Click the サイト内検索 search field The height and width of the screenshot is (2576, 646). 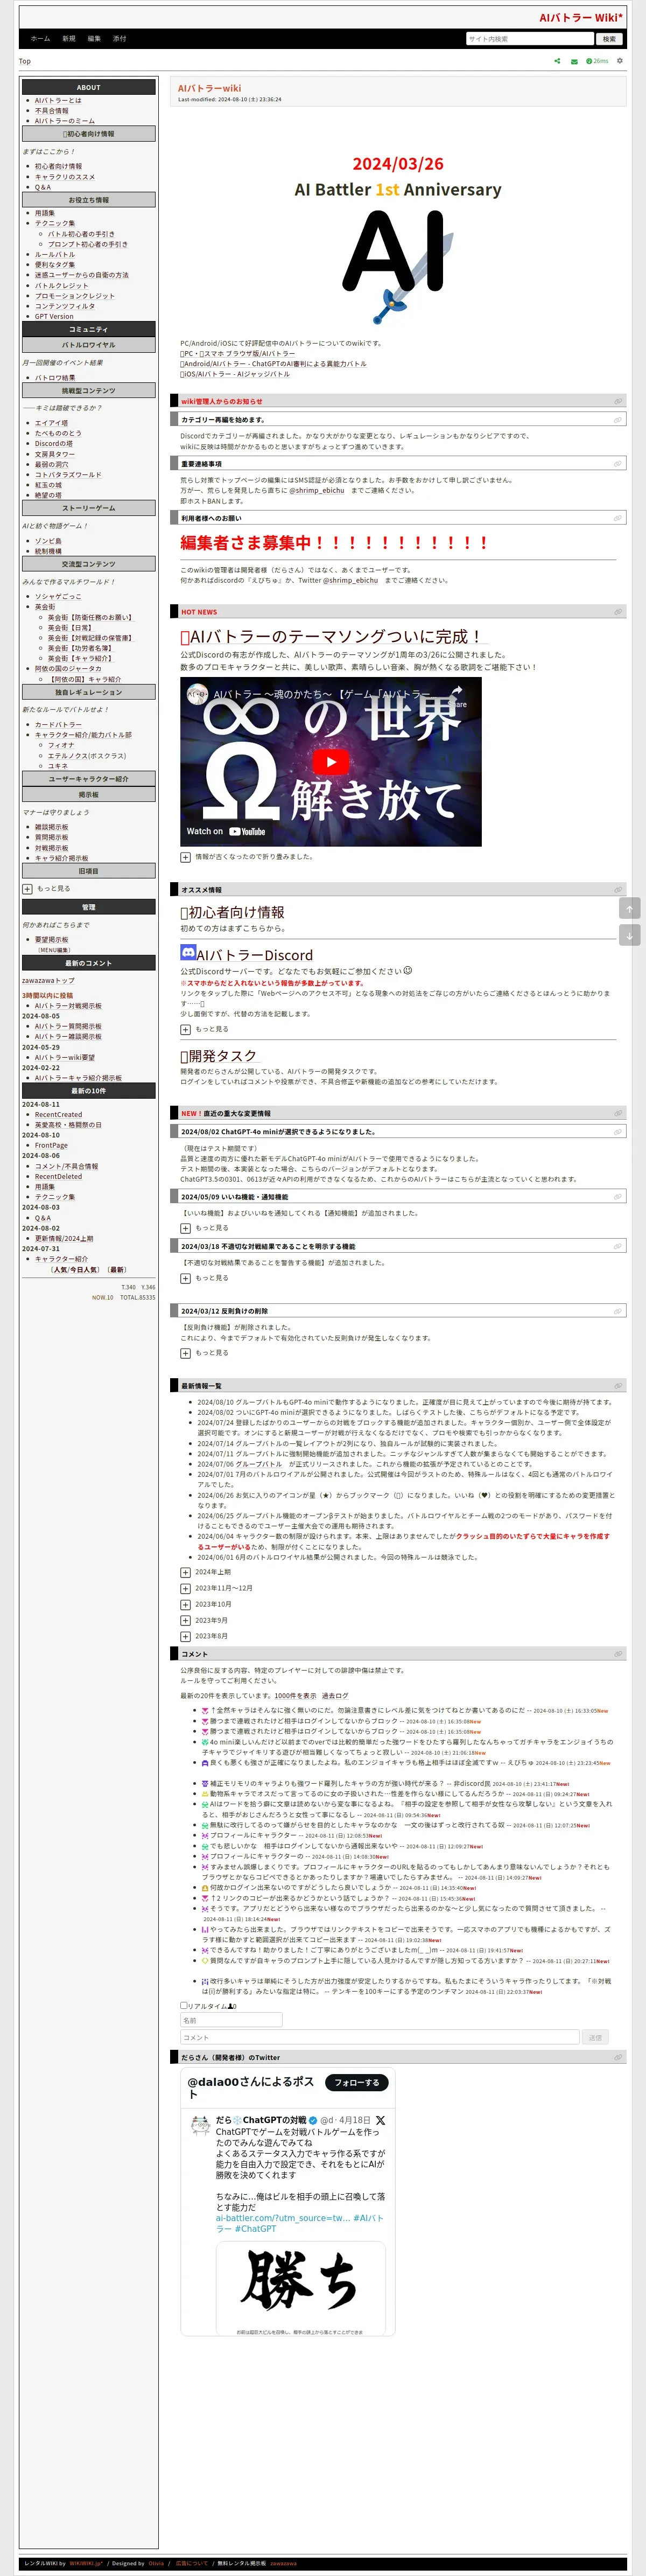[529, 39]
